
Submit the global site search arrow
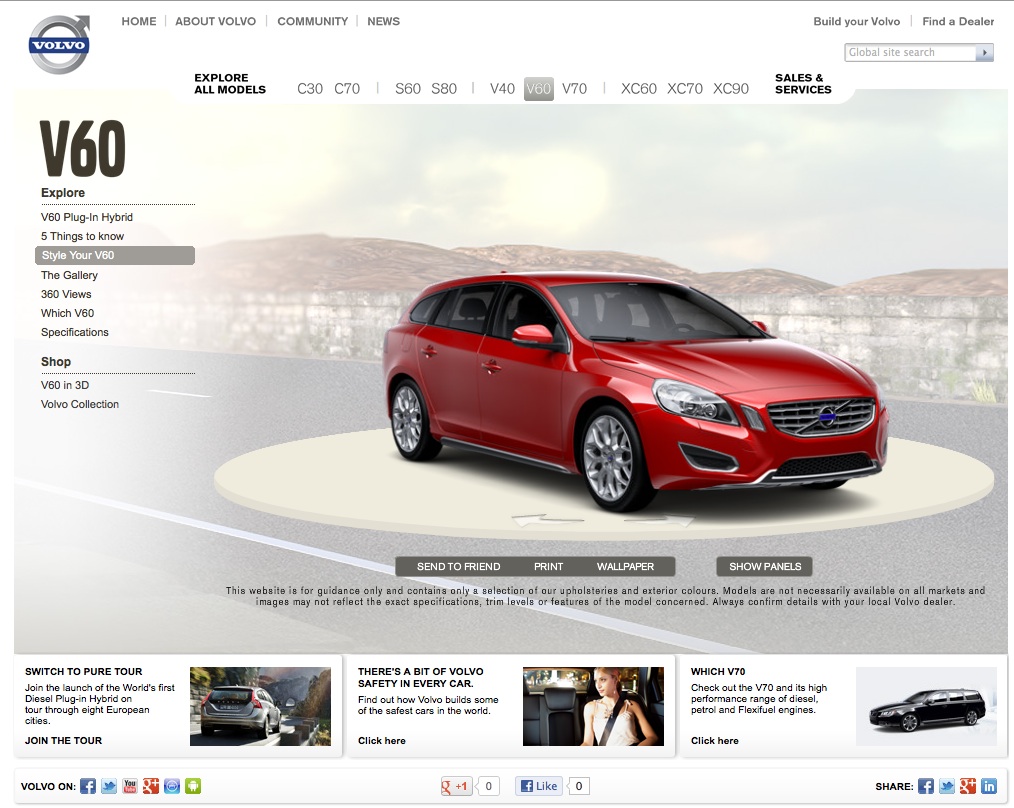tap(984, 52)
